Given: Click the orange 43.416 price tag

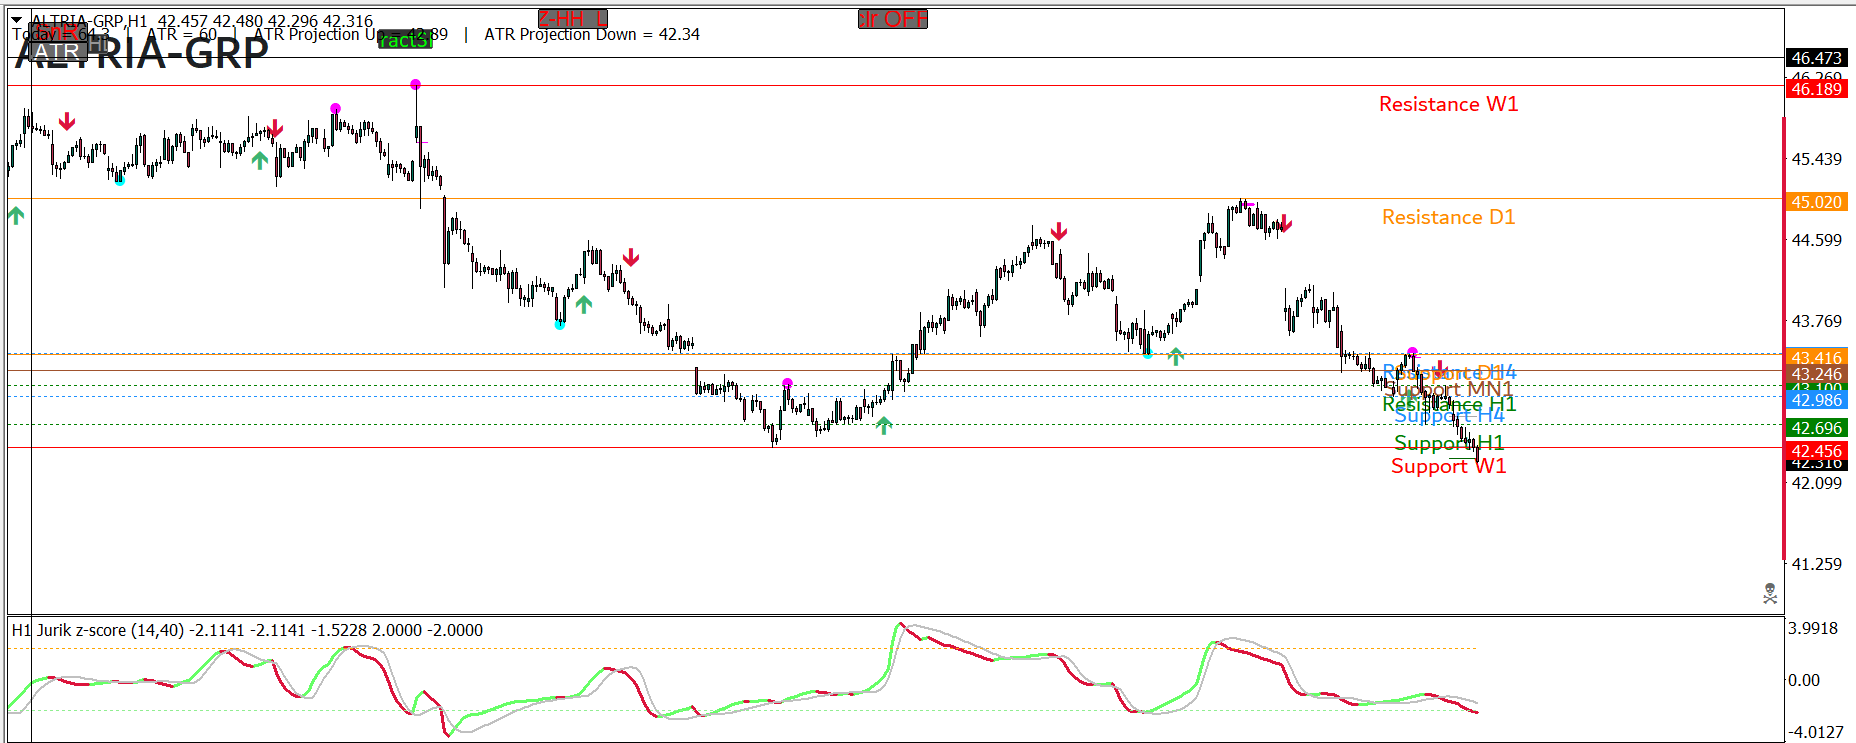Looking at the screenshot, I should [1816, 358].
